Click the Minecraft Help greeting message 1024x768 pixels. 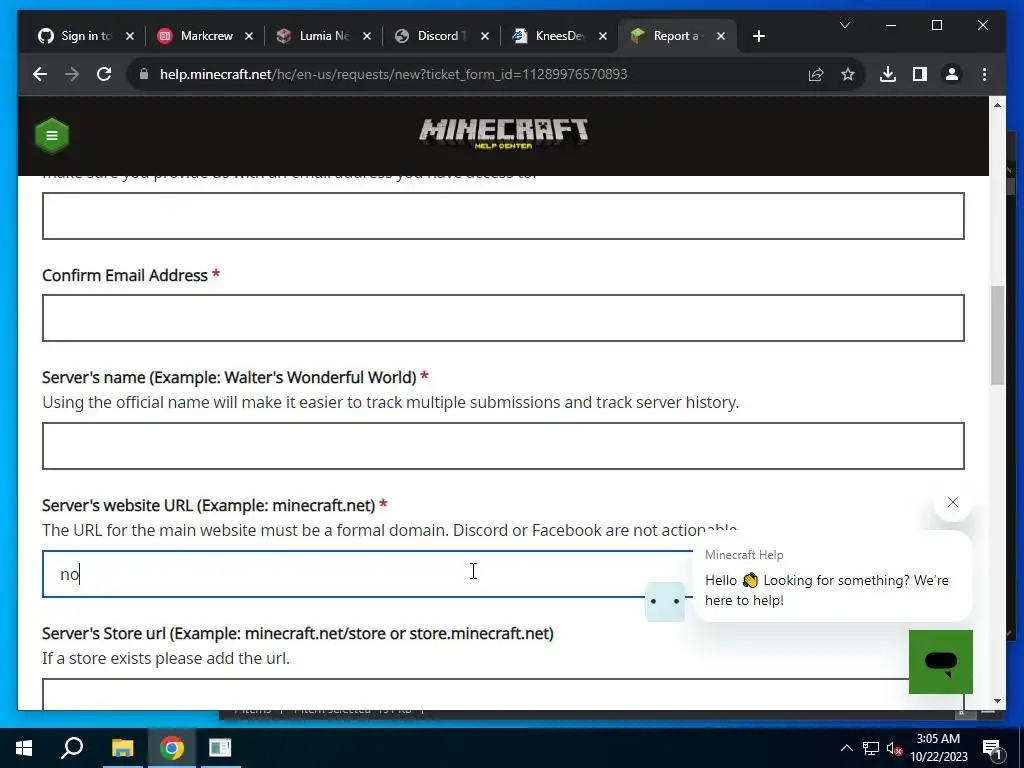click(827, 590)
